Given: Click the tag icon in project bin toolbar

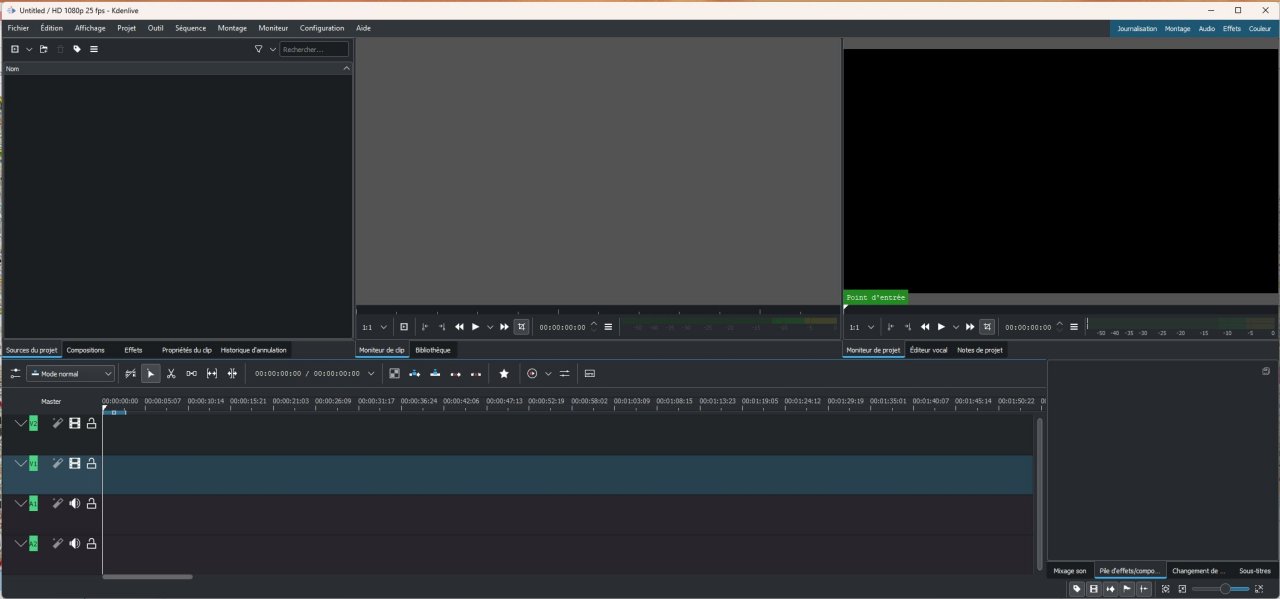Looking at the screenshot, I should pos(77,49).
